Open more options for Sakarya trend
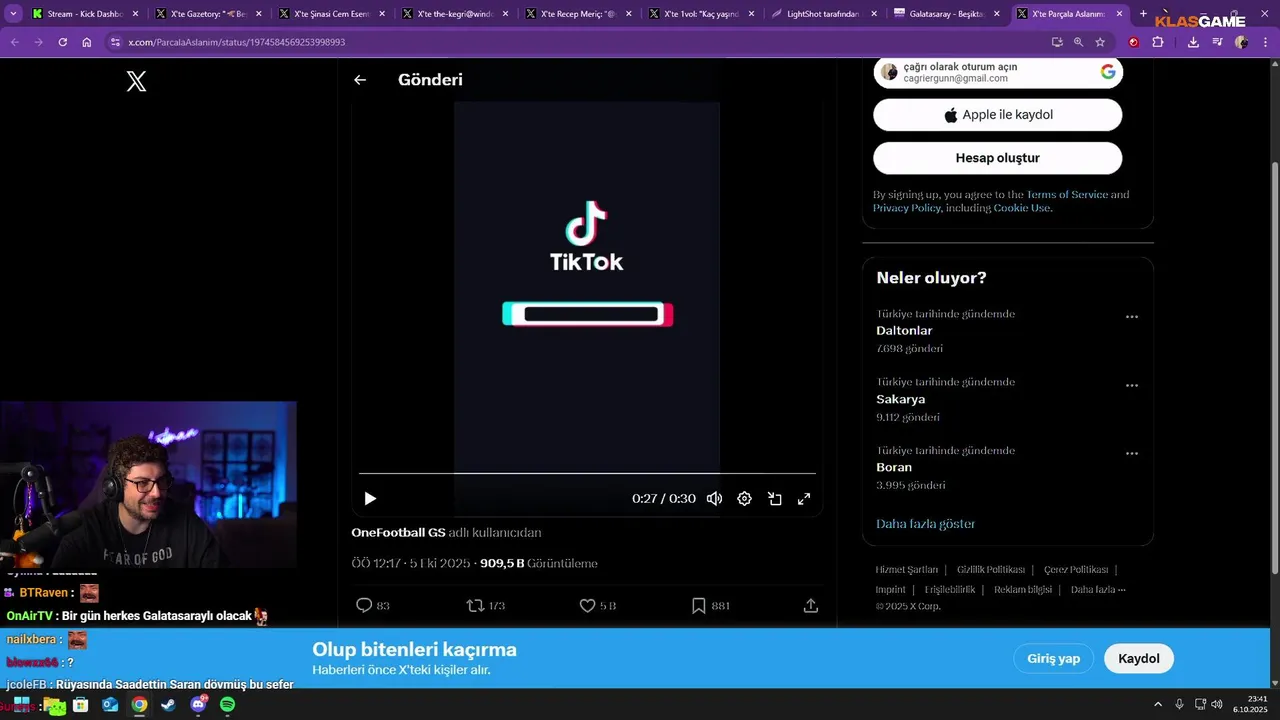Screen dimensions: 1280x720 pyautogui.click(x=1132, y=385)
